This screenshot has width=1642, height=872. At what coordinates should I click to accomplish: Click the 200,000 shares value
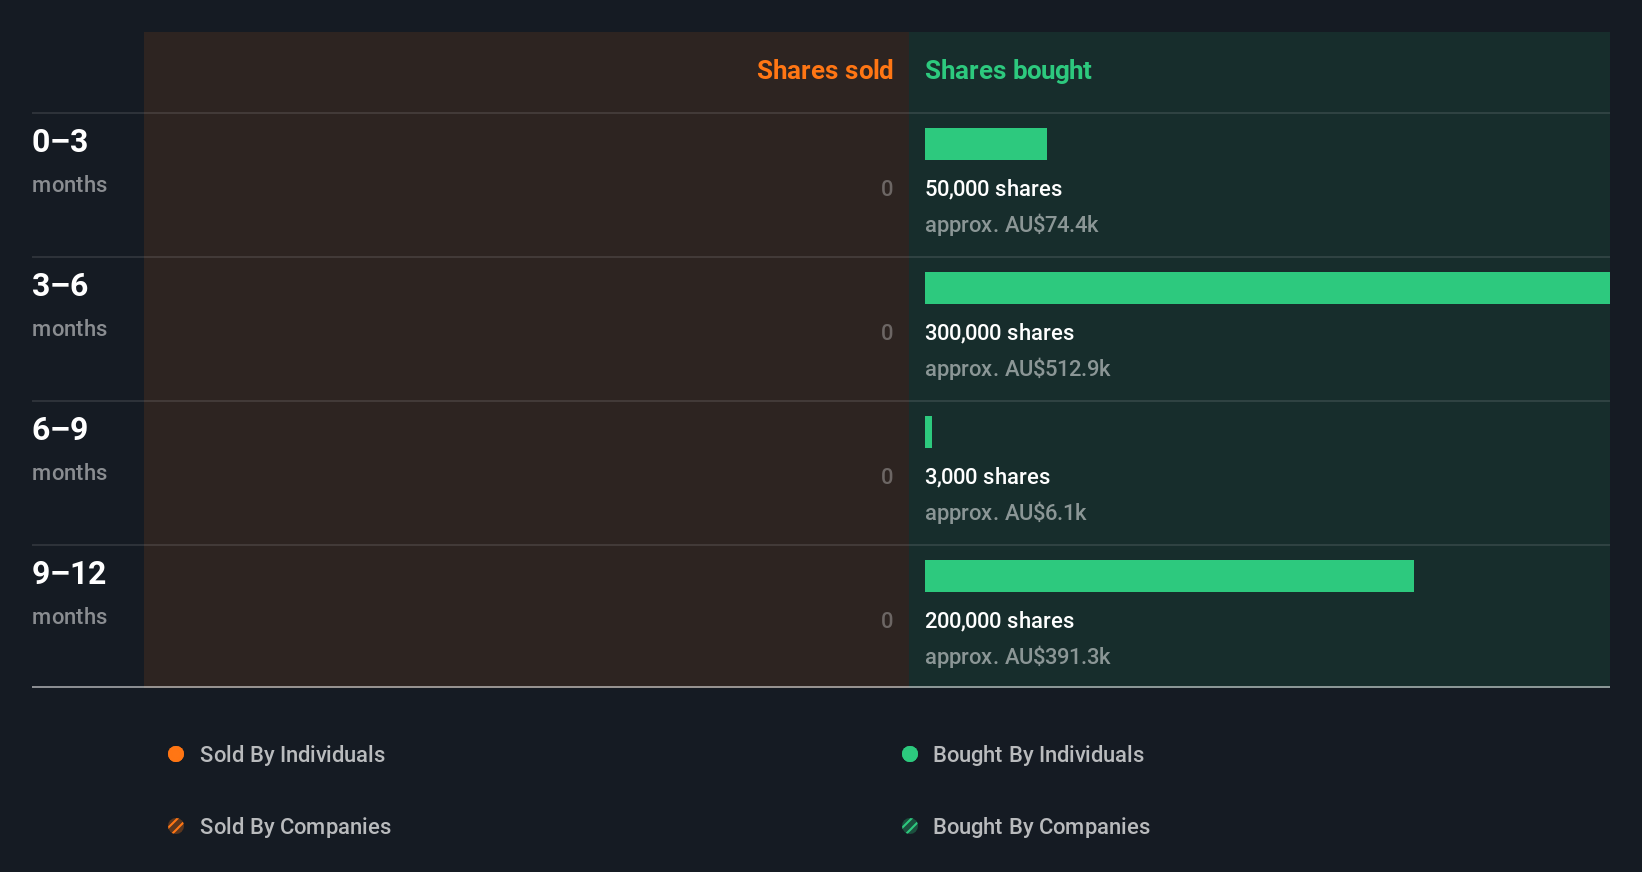pyautogui.click(x=999, y=620)
